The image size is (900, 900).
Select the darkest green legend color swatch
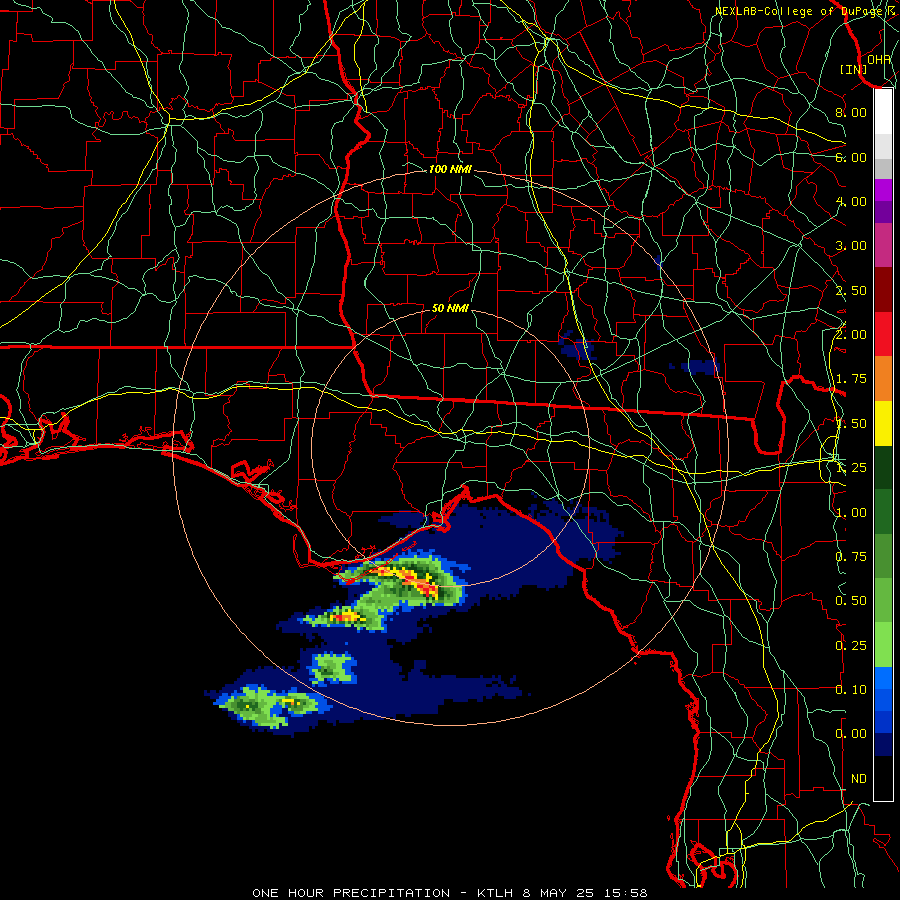coord(883,468)
